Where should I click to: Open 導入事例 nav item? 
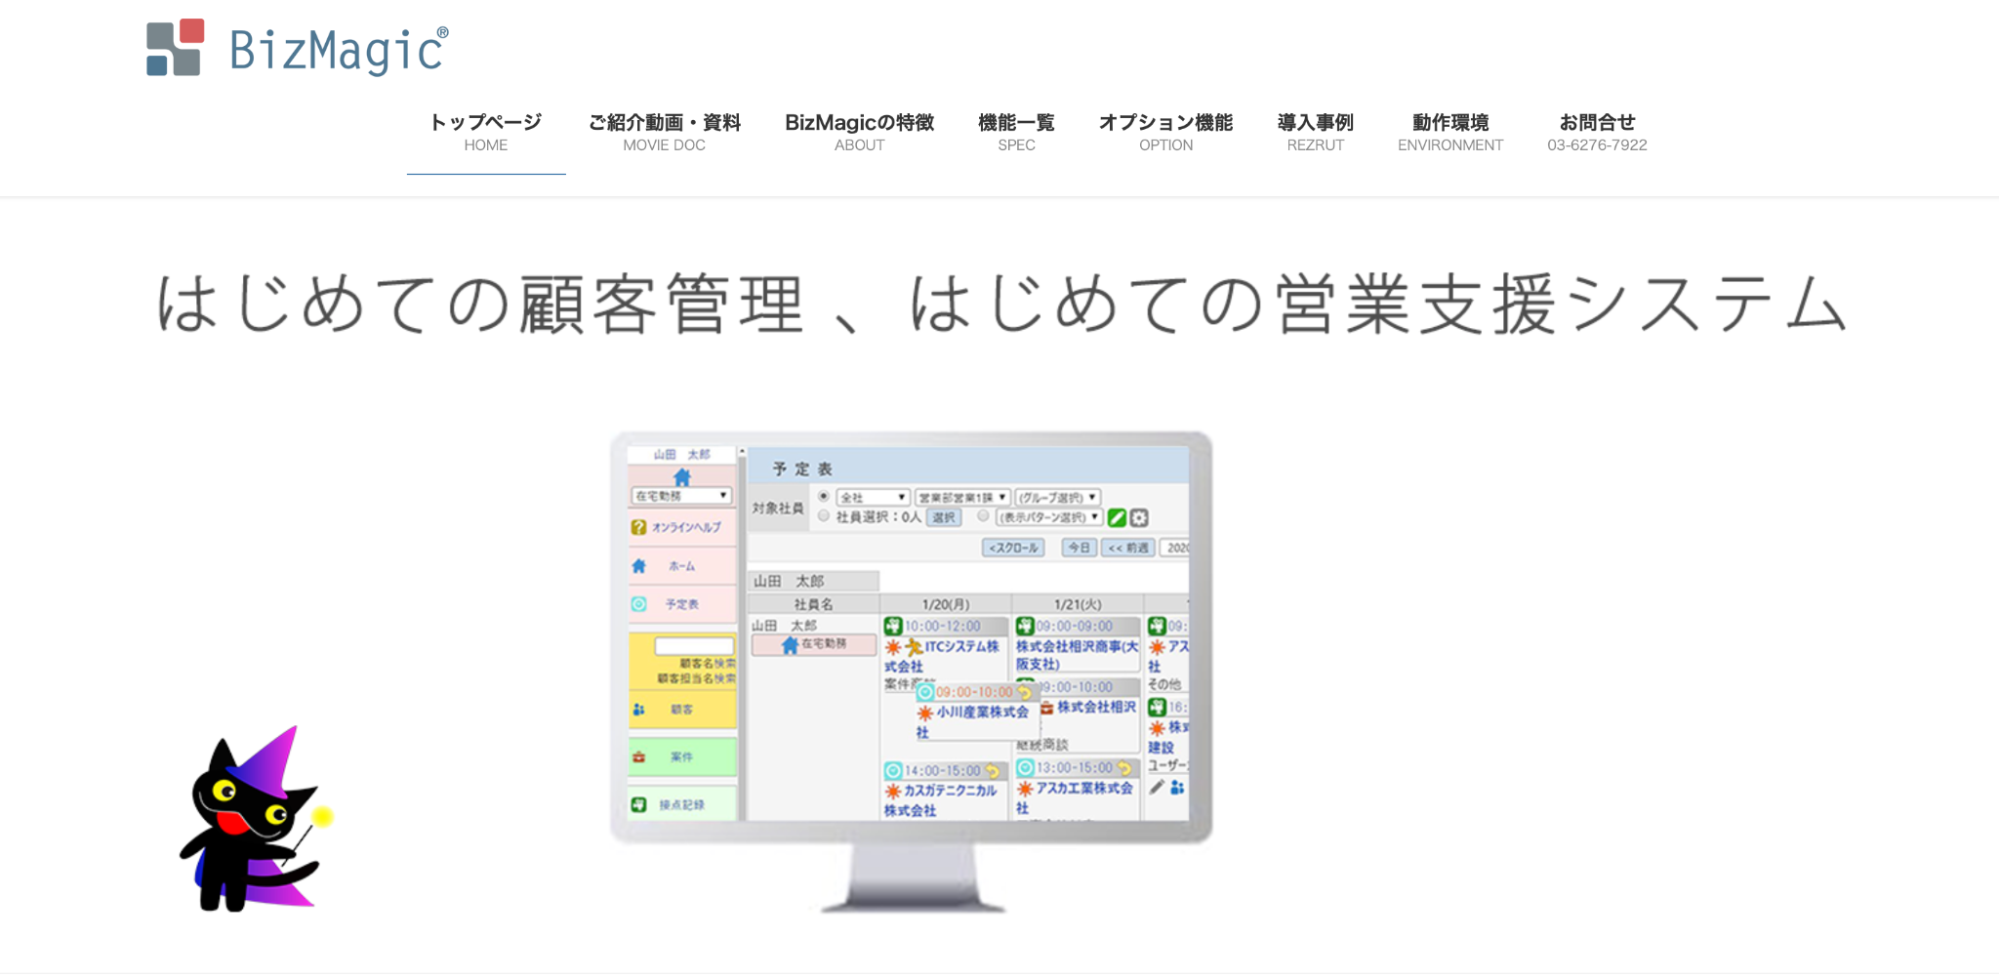coord(1315,132)
